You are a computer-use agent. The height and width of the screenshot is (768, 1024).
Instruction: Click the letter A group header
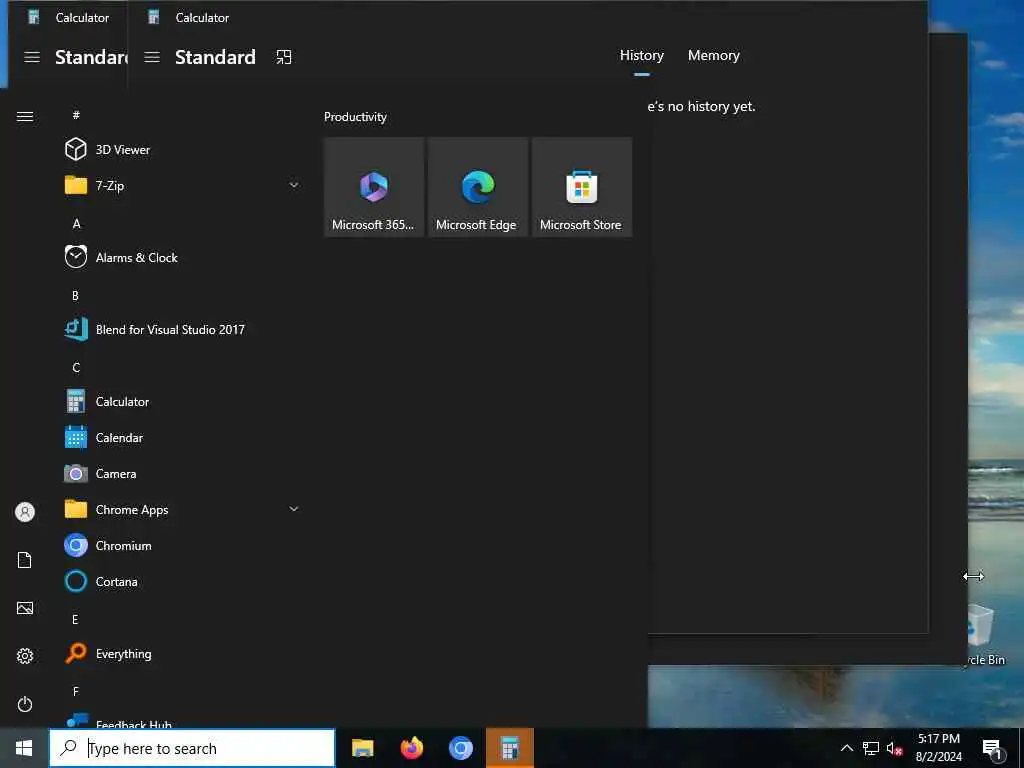point(76,223)
